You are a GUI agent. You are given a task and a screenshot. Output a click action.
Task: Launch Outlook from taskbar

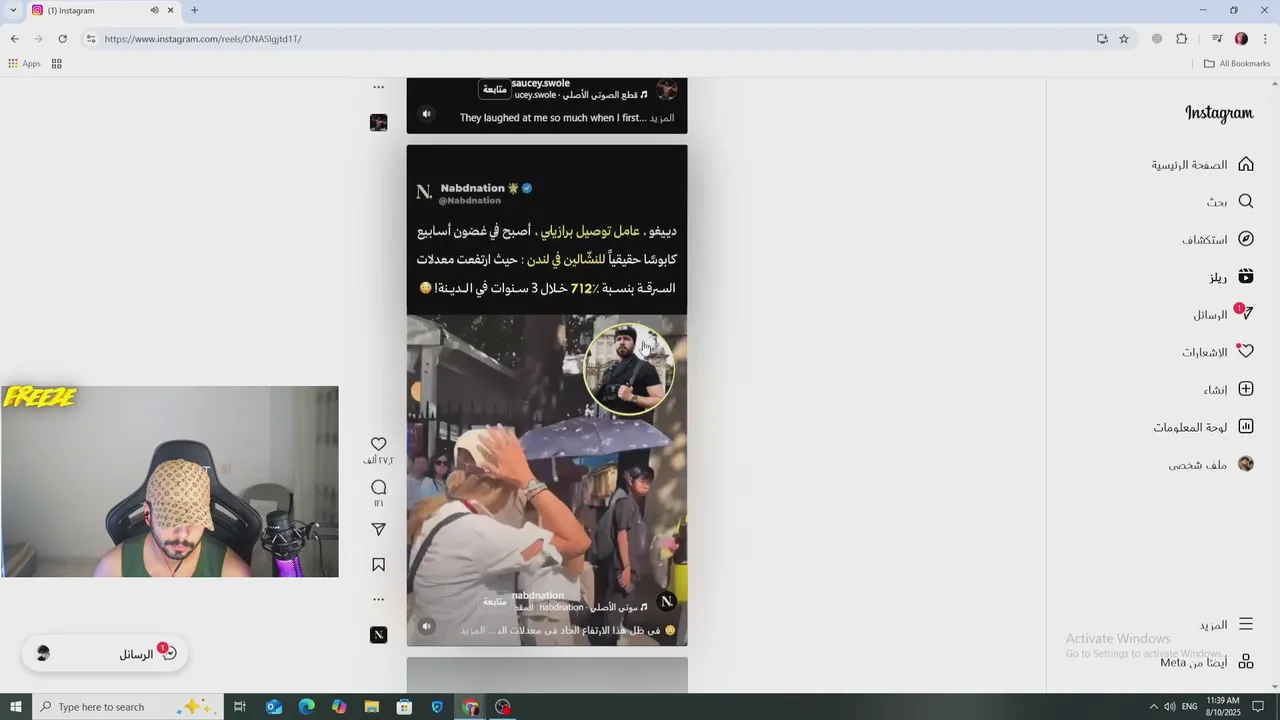click(274, 707)
